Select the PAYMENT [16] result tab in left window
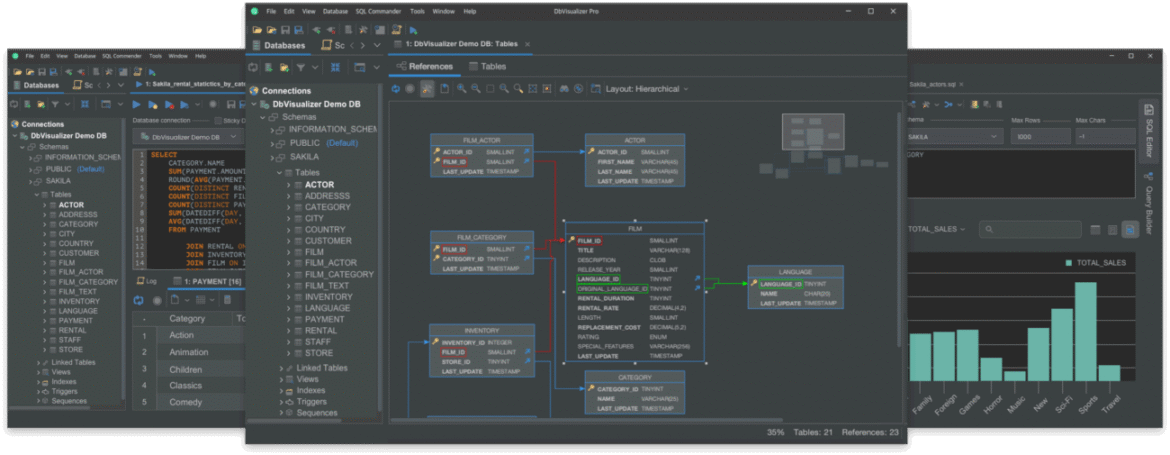This screenshot has height=455, width=1170. point(207,281)
